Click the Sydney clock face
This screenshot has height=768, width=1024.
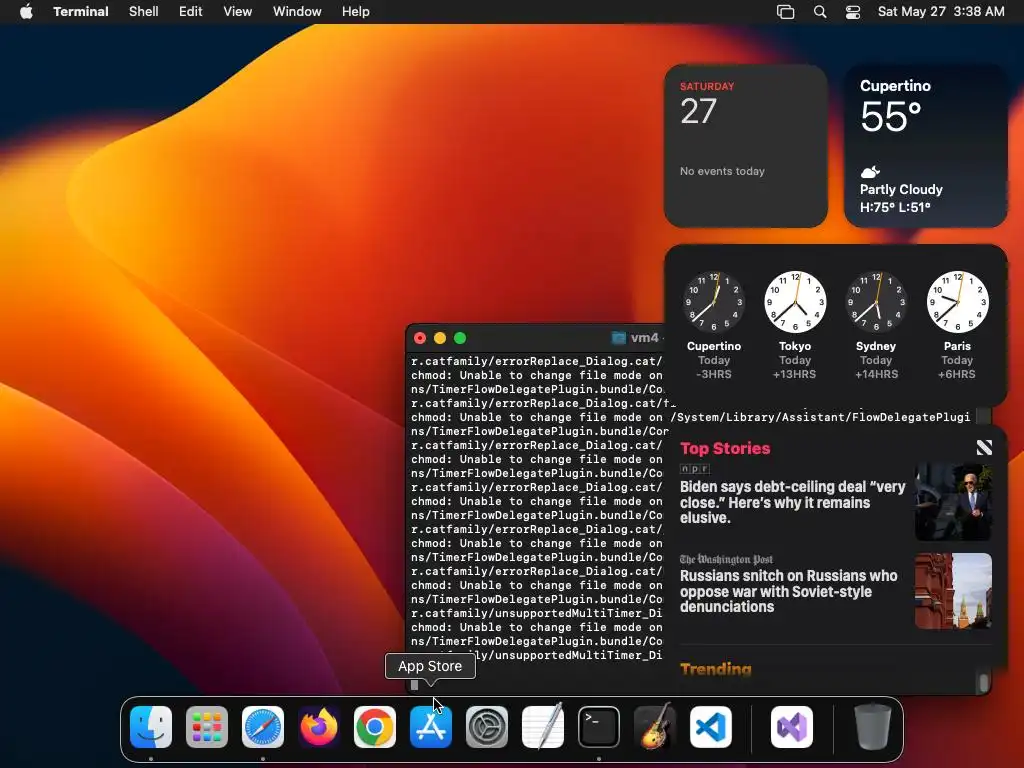pos(876,302)
